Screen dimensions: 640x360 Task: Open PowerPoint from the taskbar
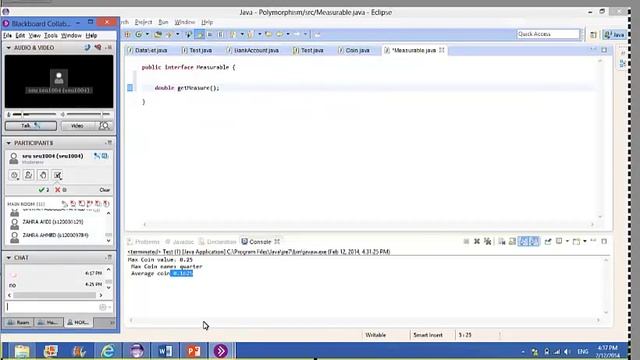[194, 351]
